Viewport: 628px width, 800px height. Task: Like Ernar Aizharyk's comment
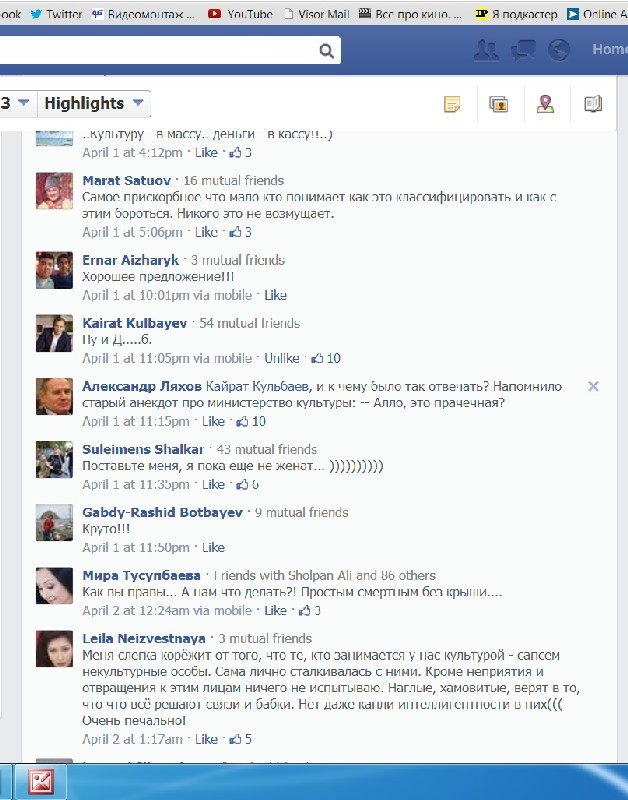(275, 295)
